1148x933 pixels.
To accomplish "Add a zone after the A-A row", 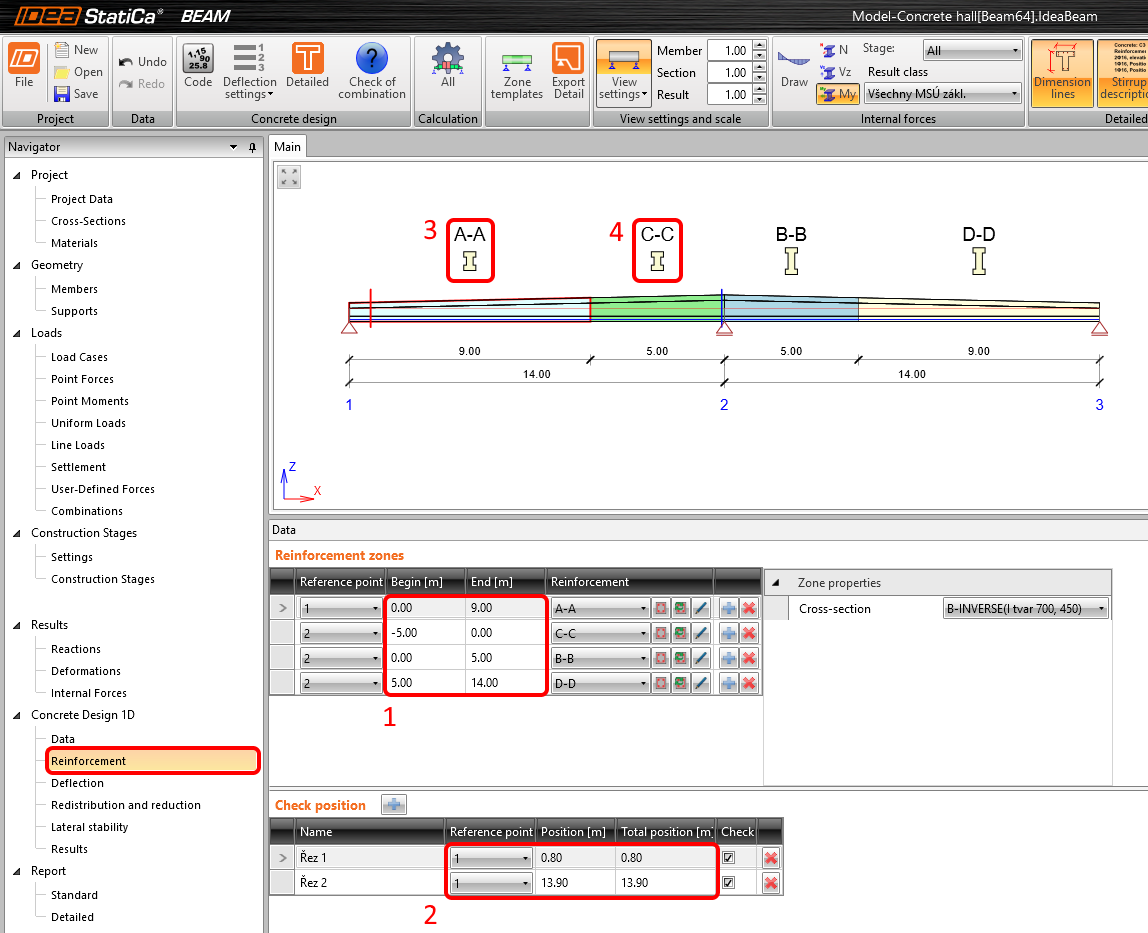I will click(x=728, y=608).
